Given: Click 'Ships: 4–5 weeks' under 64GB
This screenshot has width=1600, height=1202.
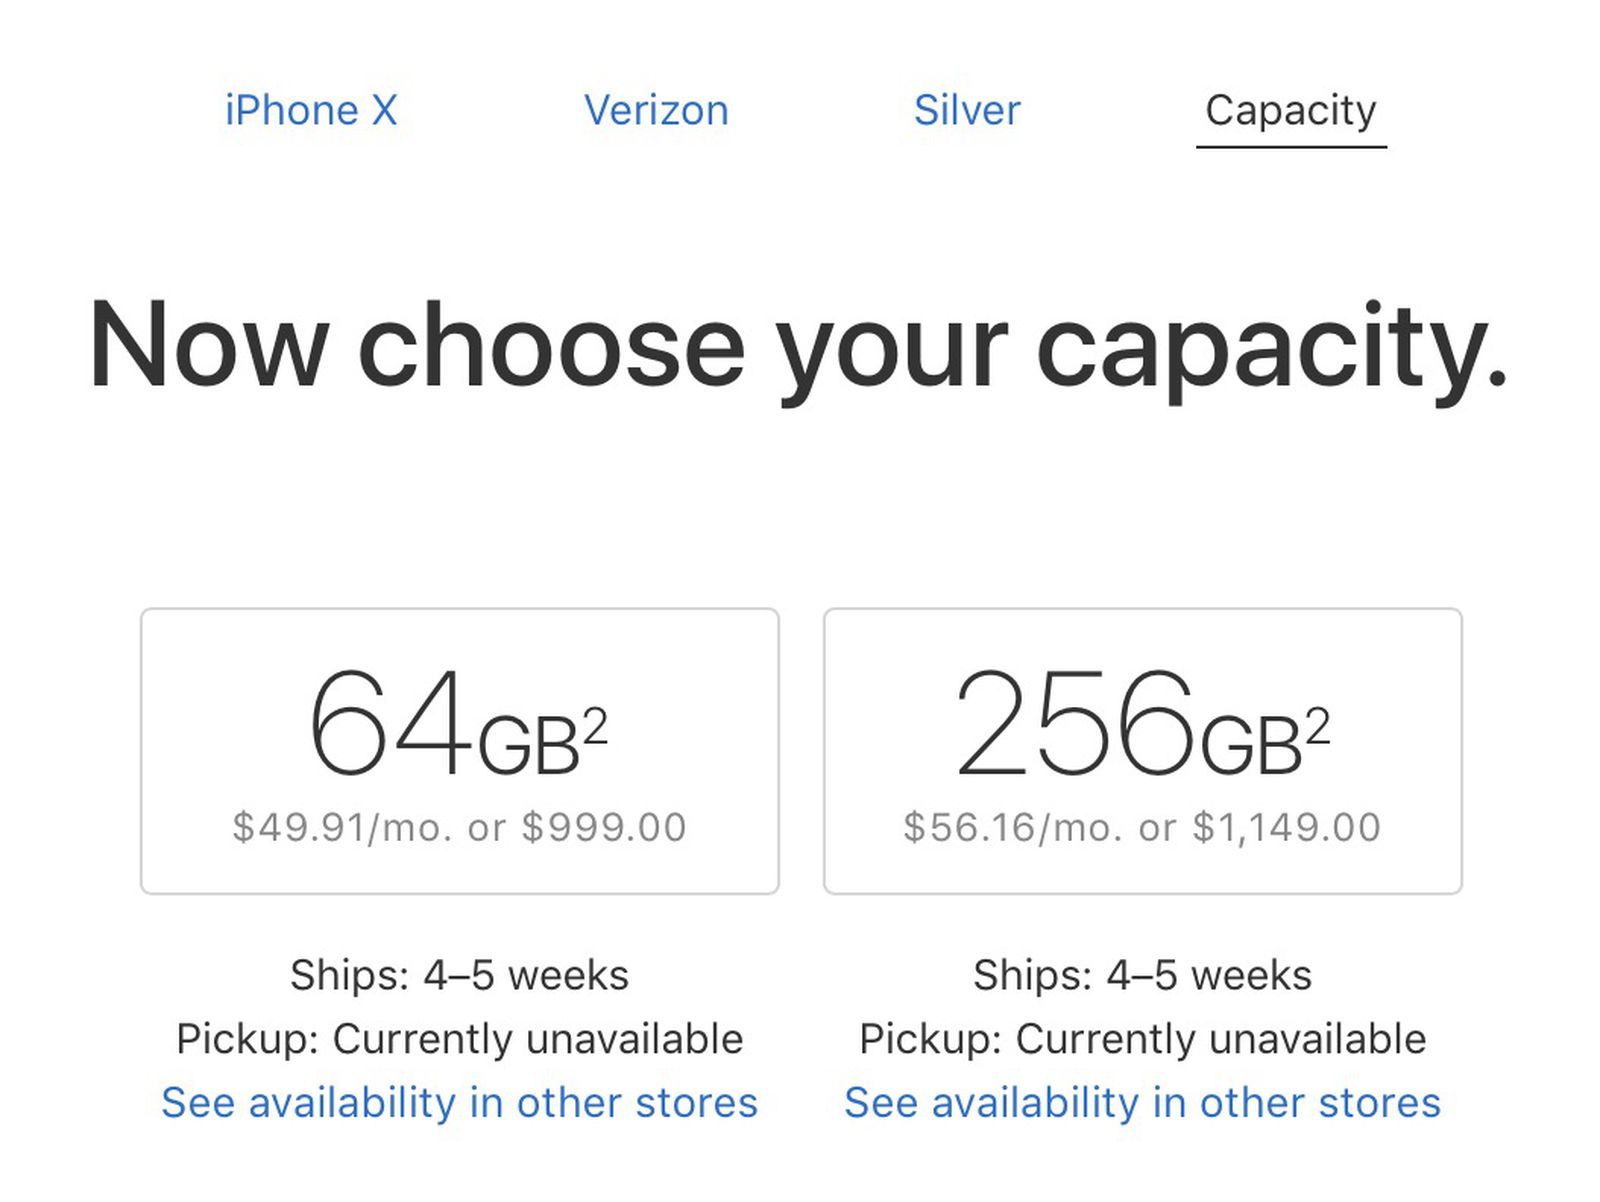Looking at the screenshot, I should click(459, 975).
